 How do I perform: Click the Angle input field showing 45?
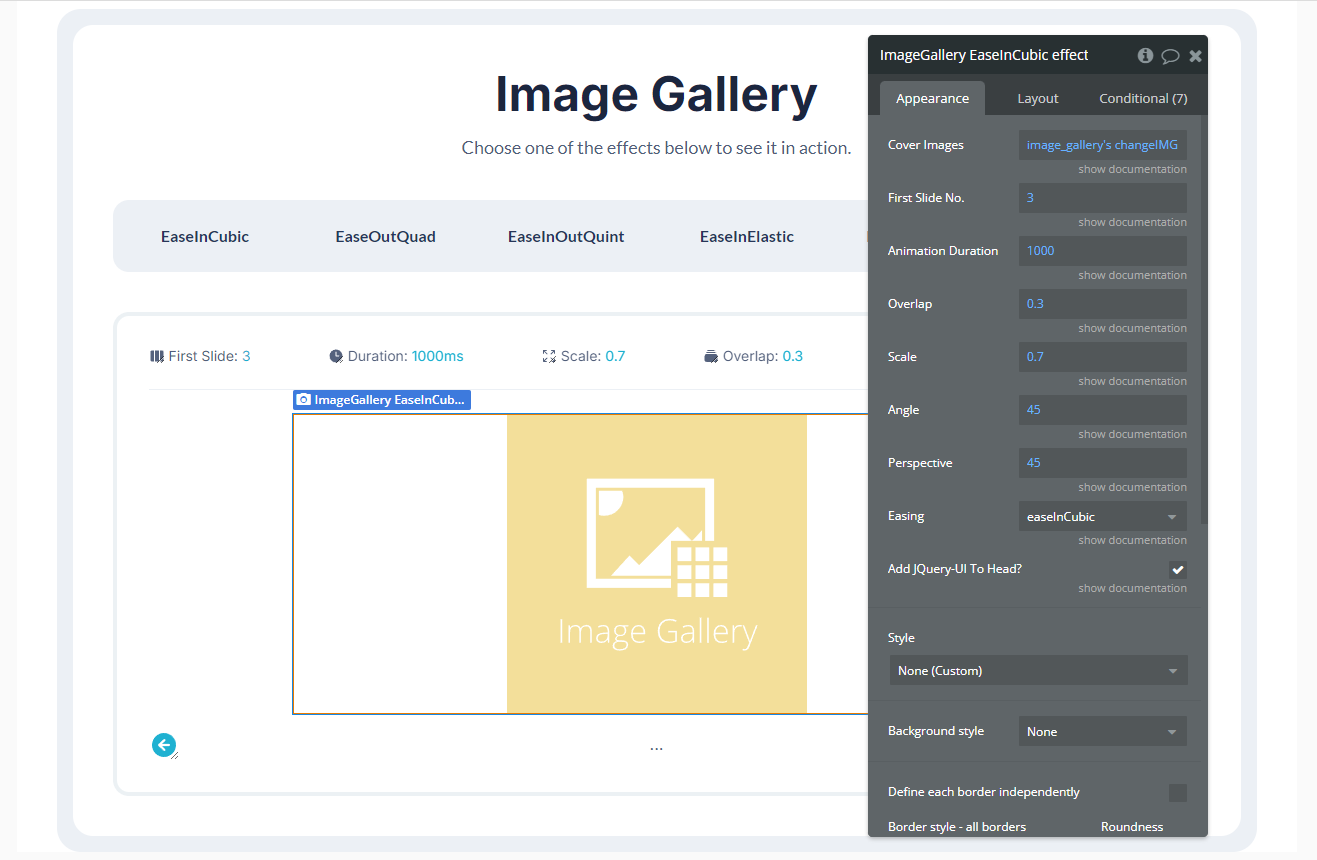click(1102, 410)
